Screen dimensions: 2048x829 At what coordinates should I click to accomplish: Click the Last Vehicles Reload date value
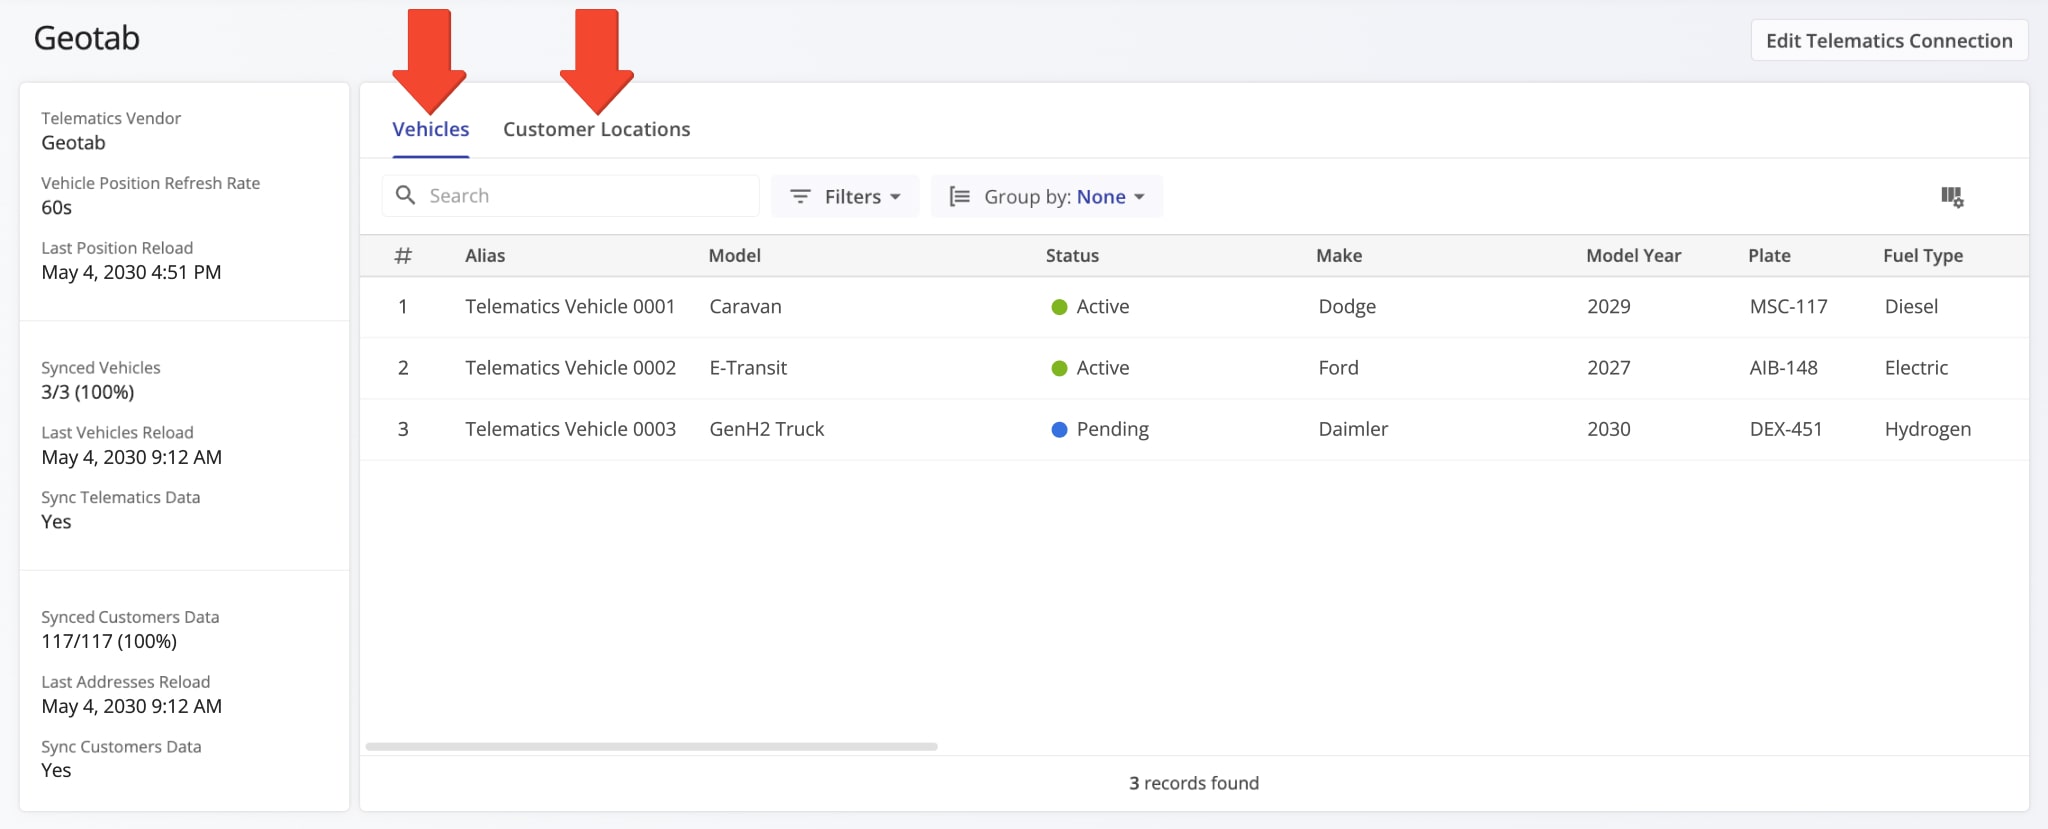tap(131, 458)
